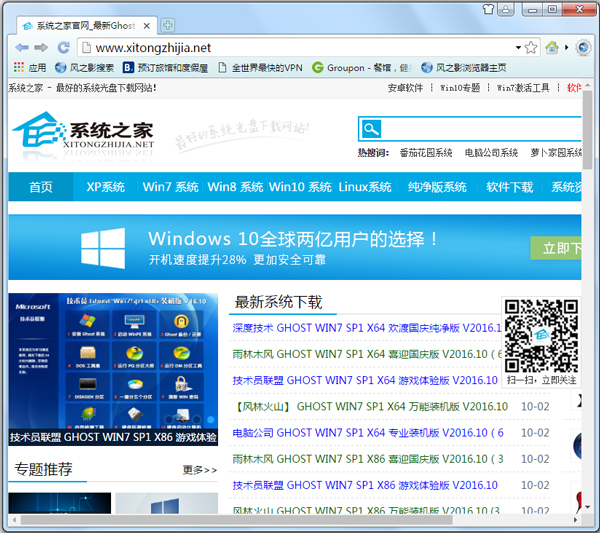Click the 最新系统下载 section heading
This screenshot has height=533, width=600.
click(278, 302)
